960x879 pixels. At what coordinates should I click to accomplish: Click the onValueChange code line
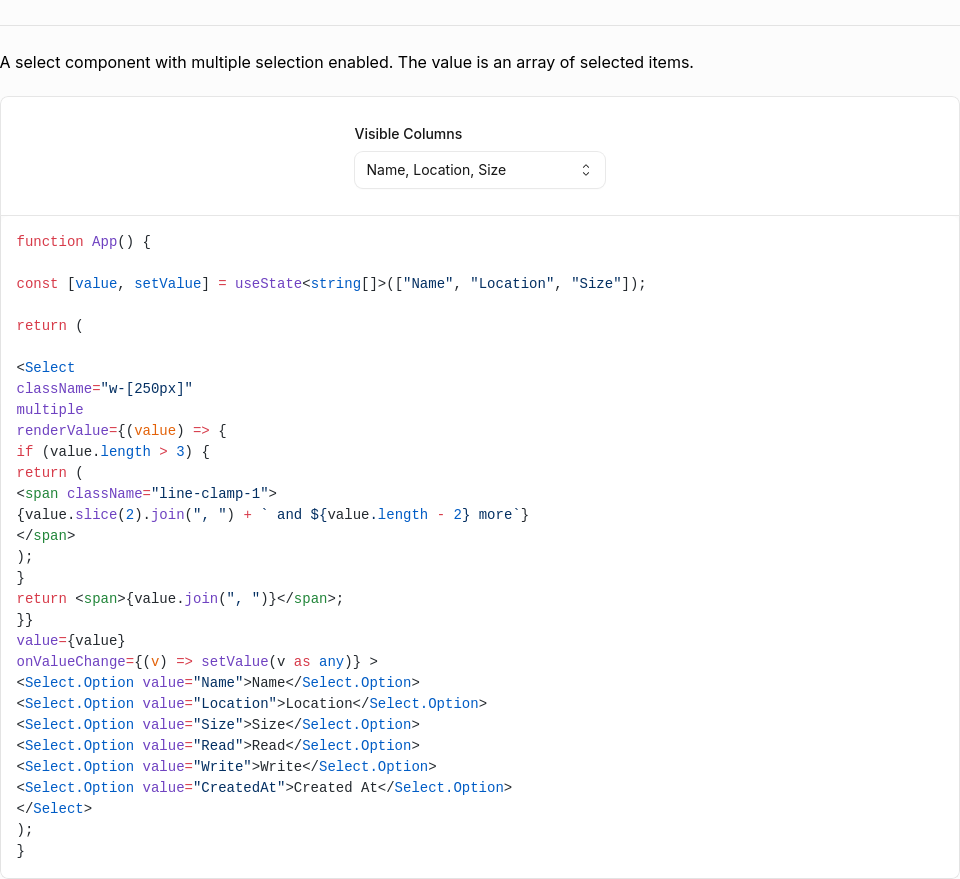[197, 662]
